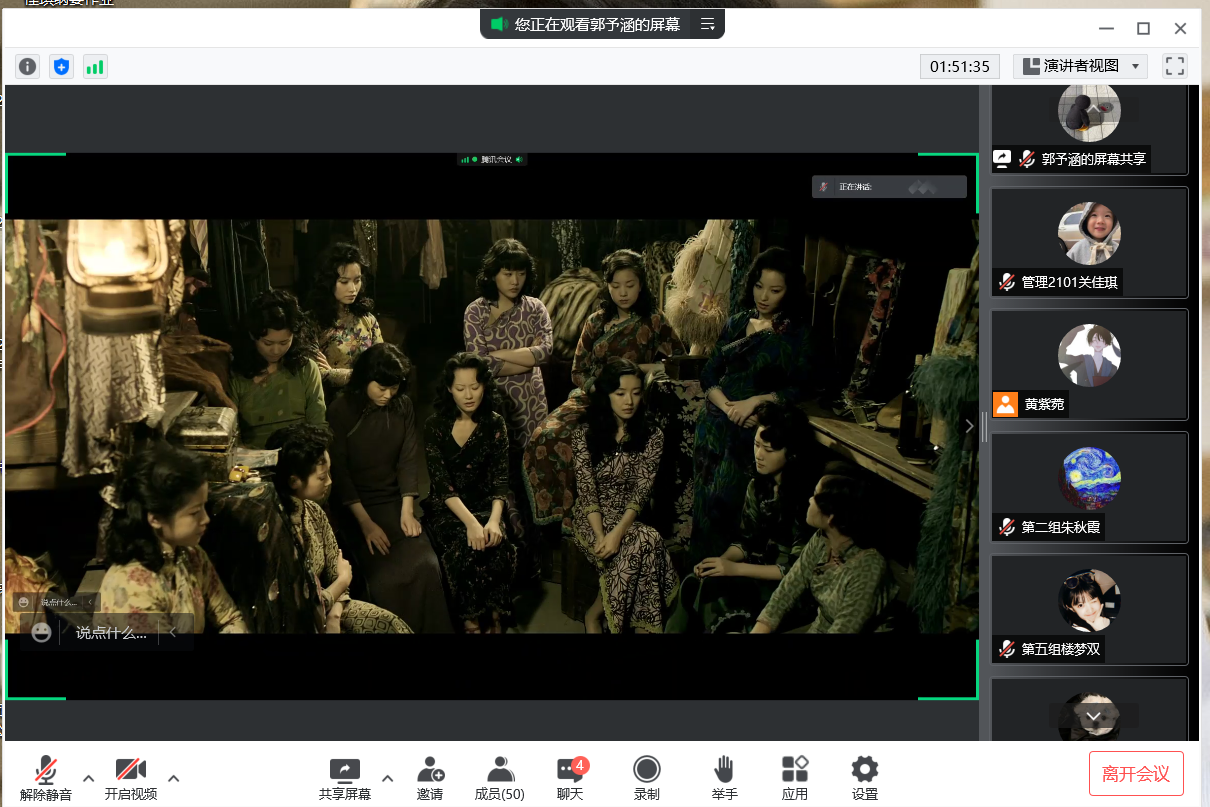Image resolution: width=1210 pixels, height=807 pixels.
Task: Open the meeting info icon
Action: pos(28,67)
